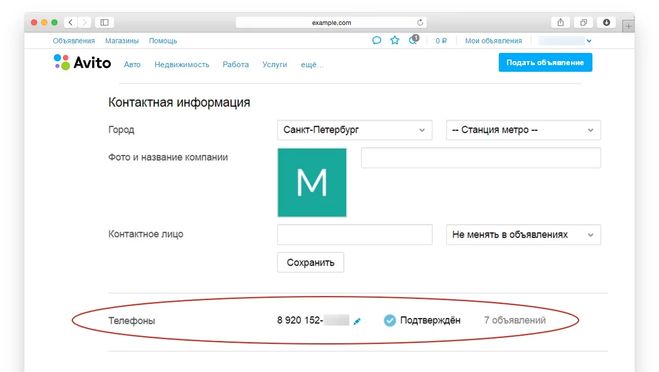
Task: Select the Недвижимость category menu
Action: click(x=182, y=64)
